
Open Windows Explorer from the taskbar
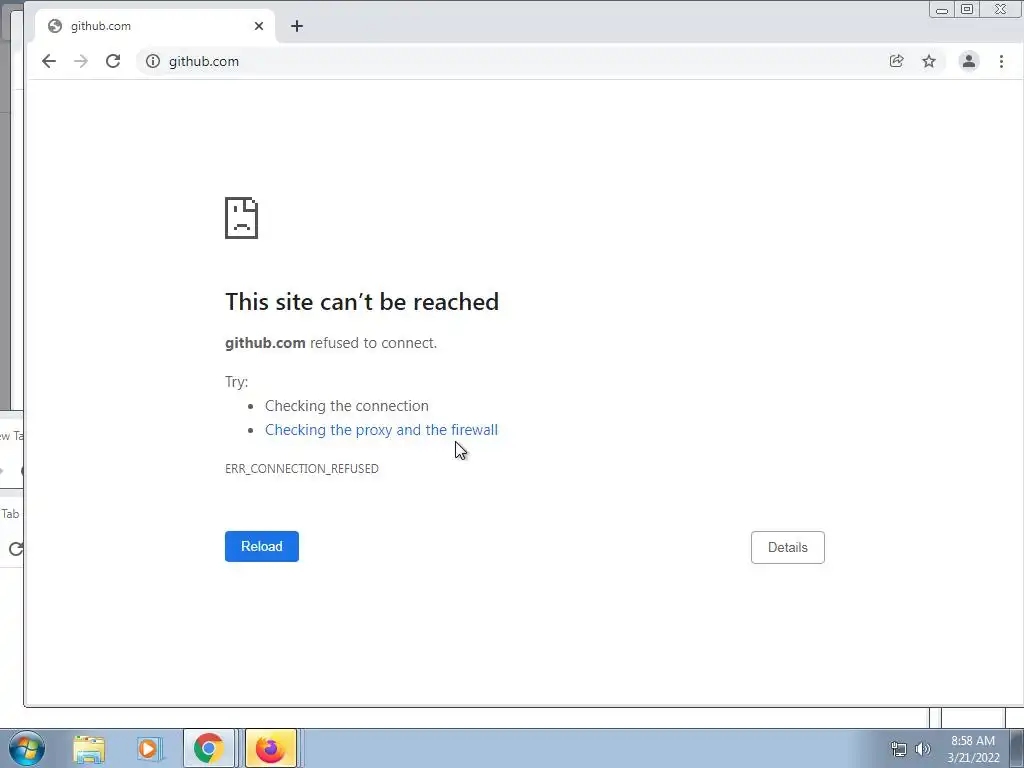89,749
